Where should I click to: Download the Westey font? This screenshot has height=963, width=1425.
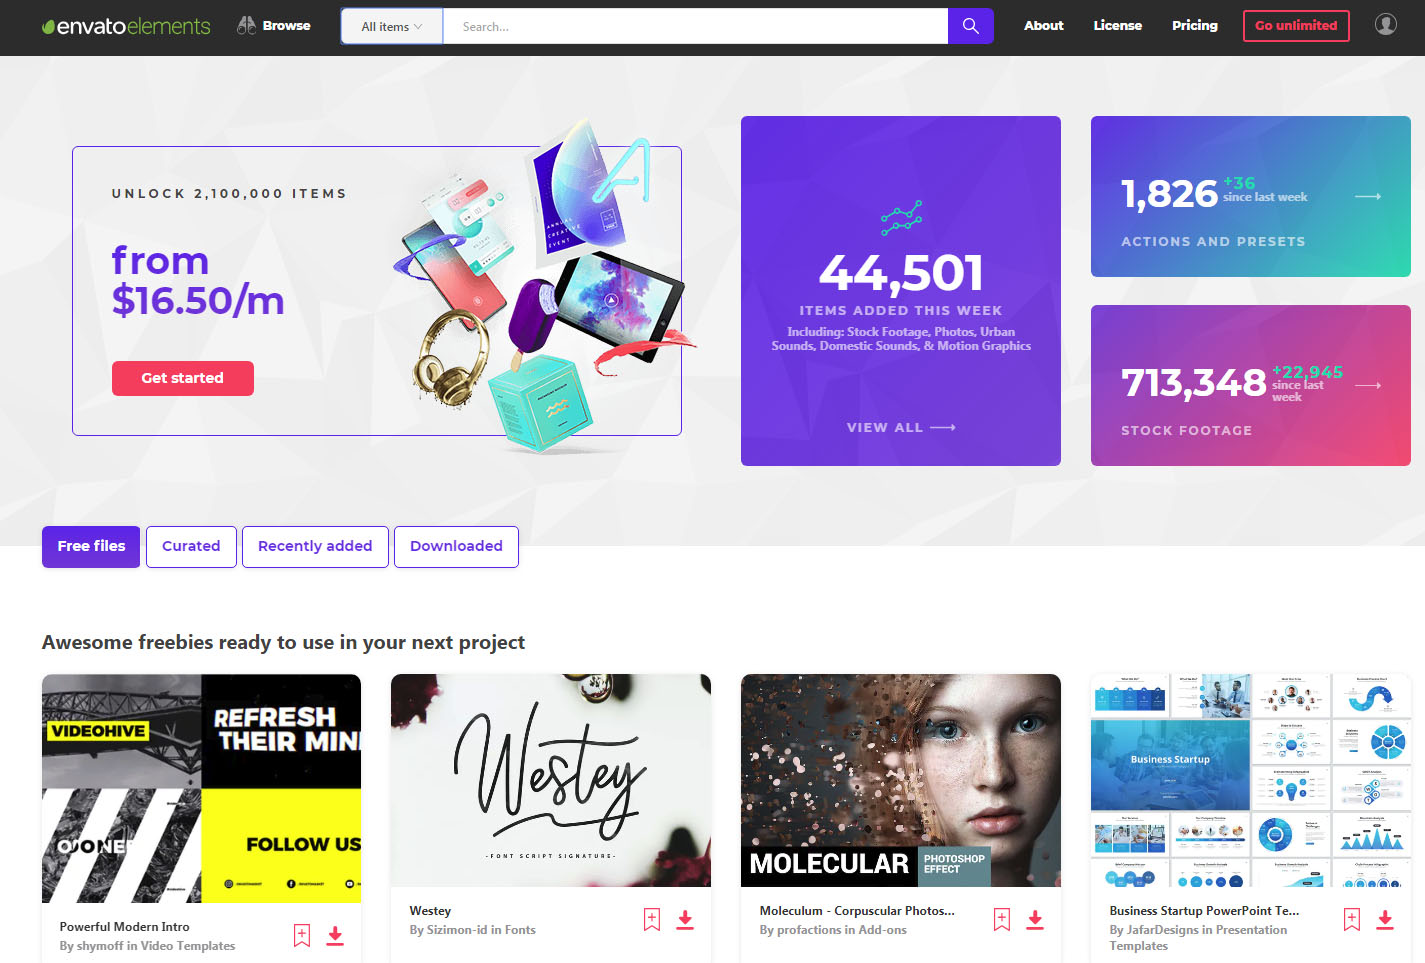(x=685, y=920)
